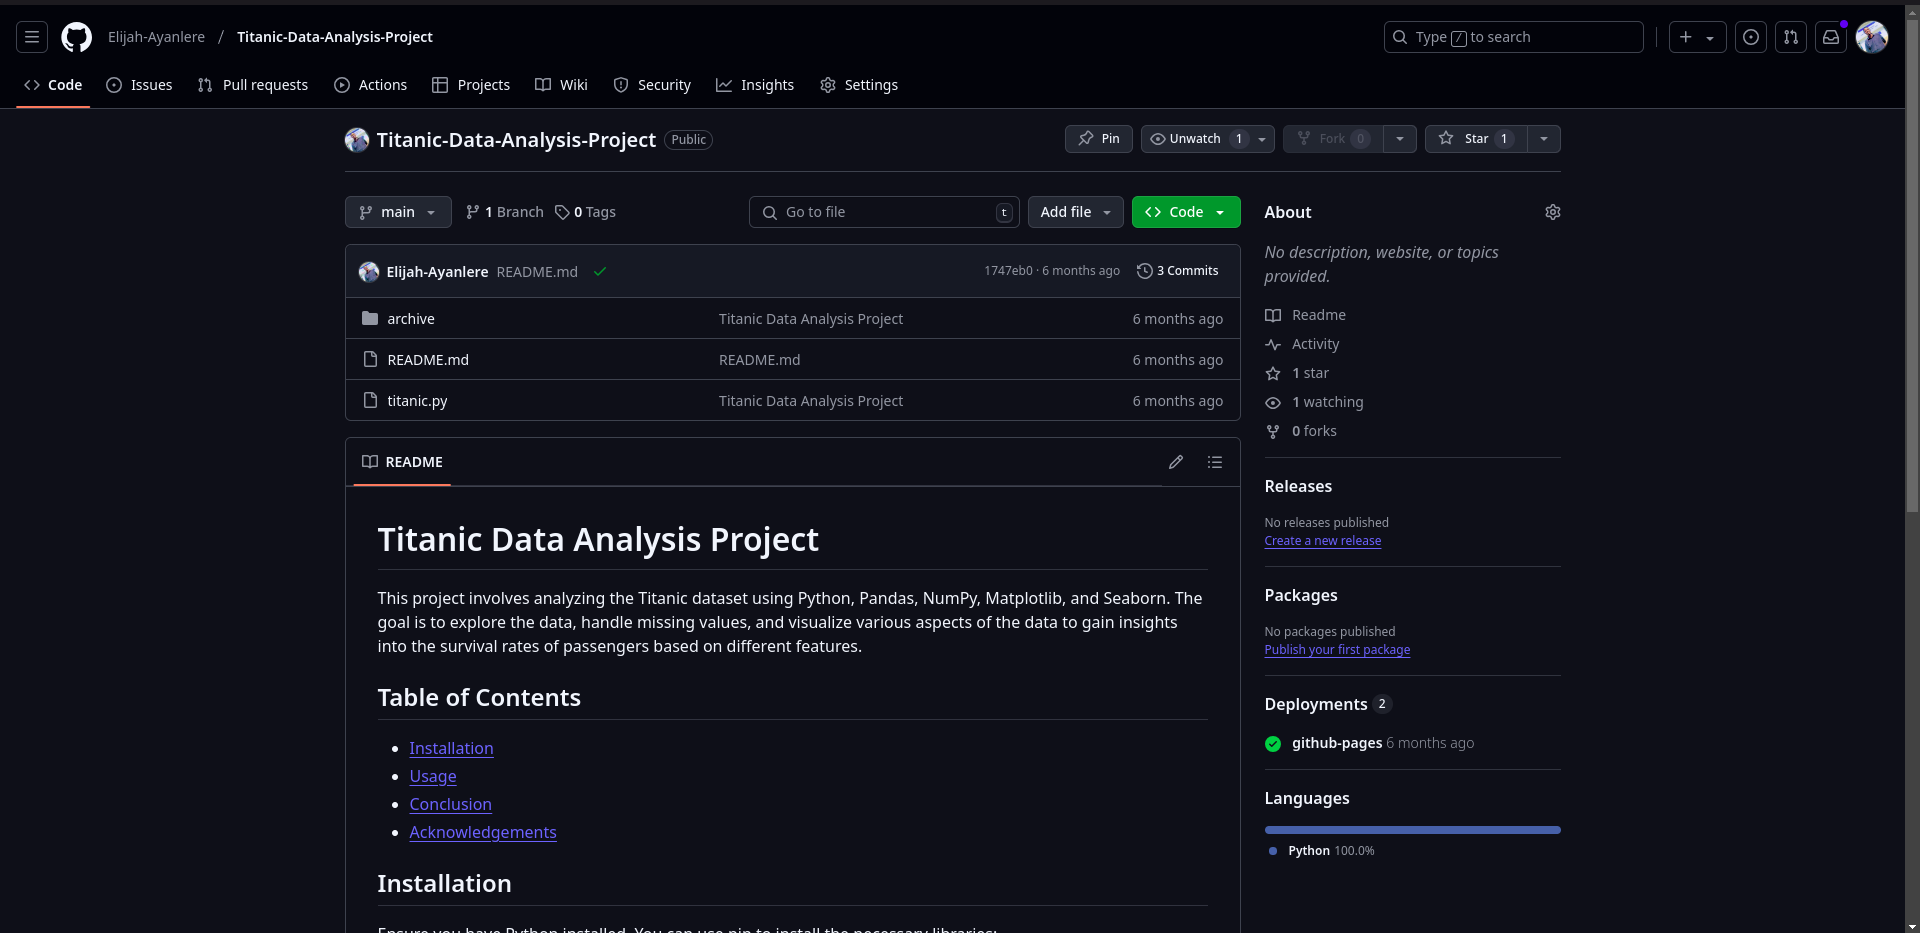This screenshot has width=1920, height=933.
Task: Edit README using the pencil icon
Action: click(1176, 462)
